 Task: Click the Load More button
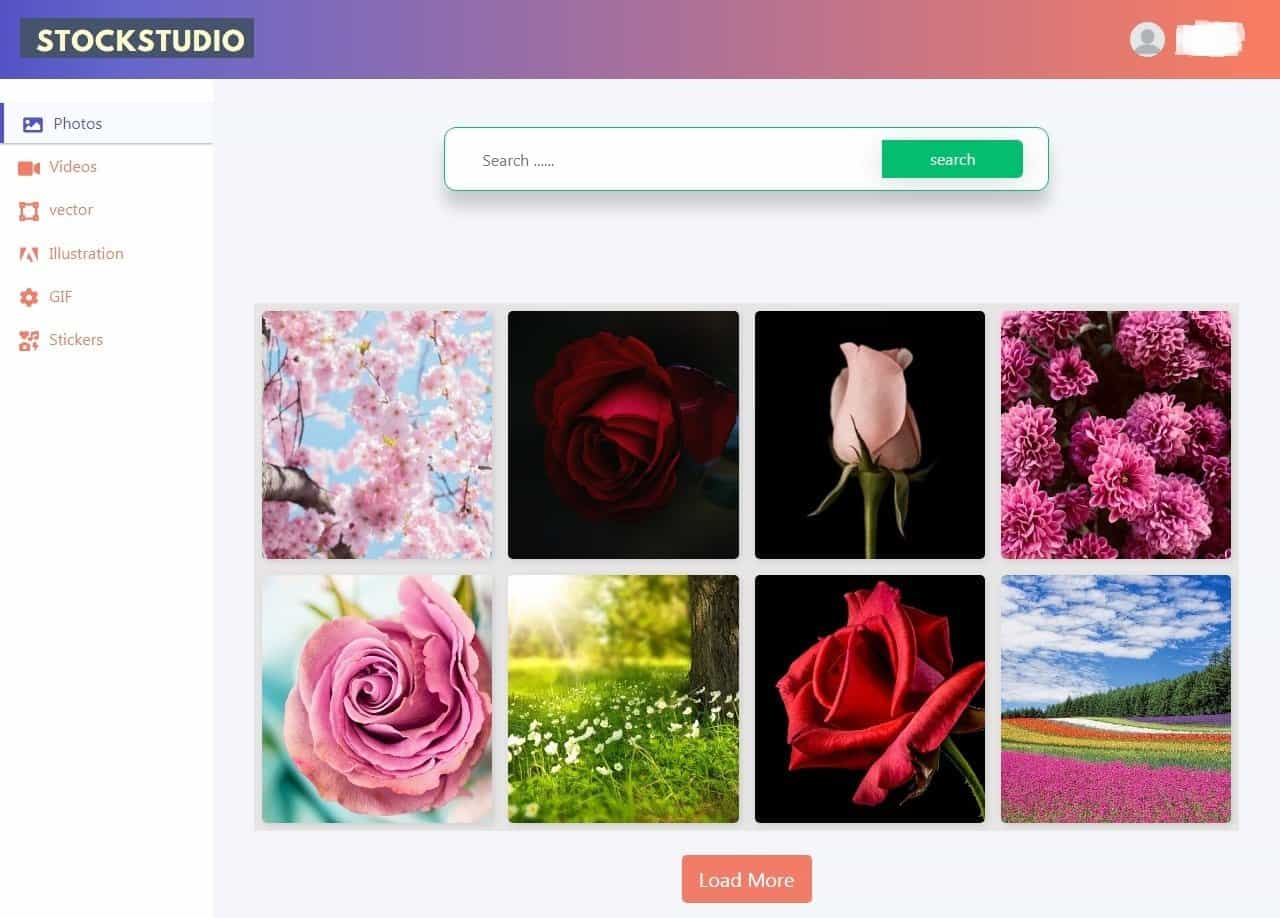click(746, 879)
